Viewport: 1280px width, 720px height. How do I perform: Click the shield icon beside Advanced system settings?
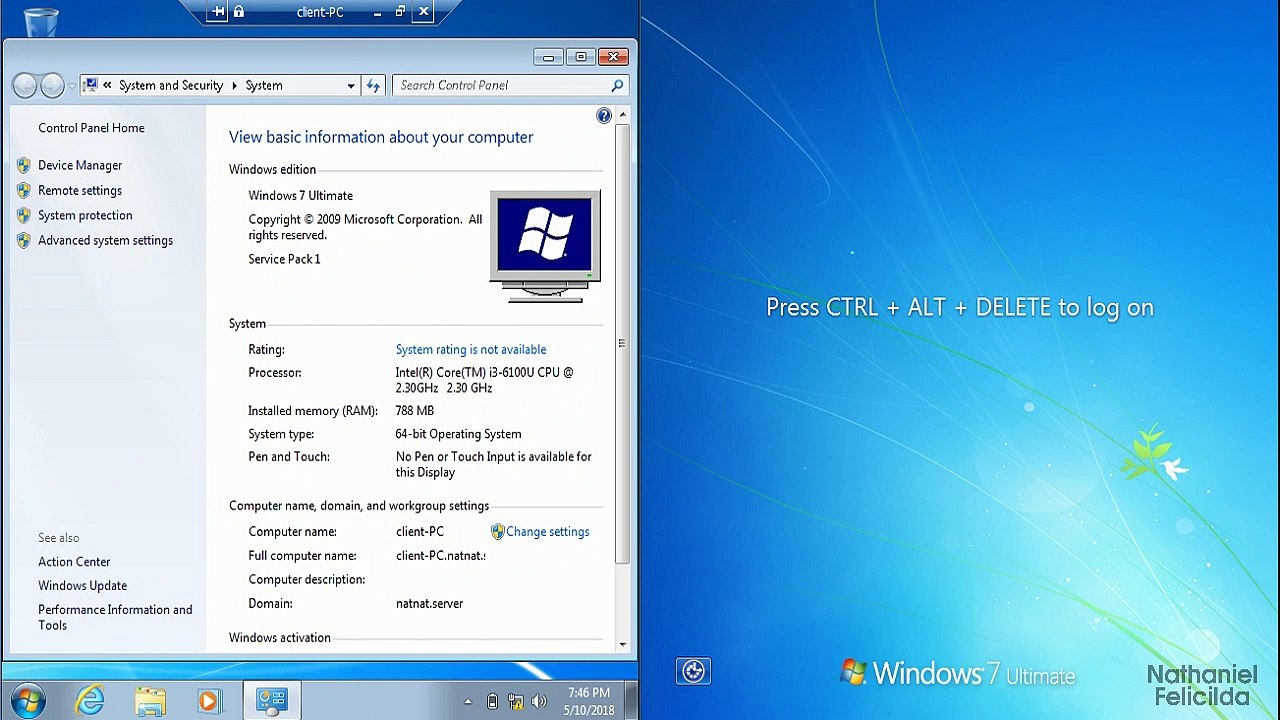point(24,240)
